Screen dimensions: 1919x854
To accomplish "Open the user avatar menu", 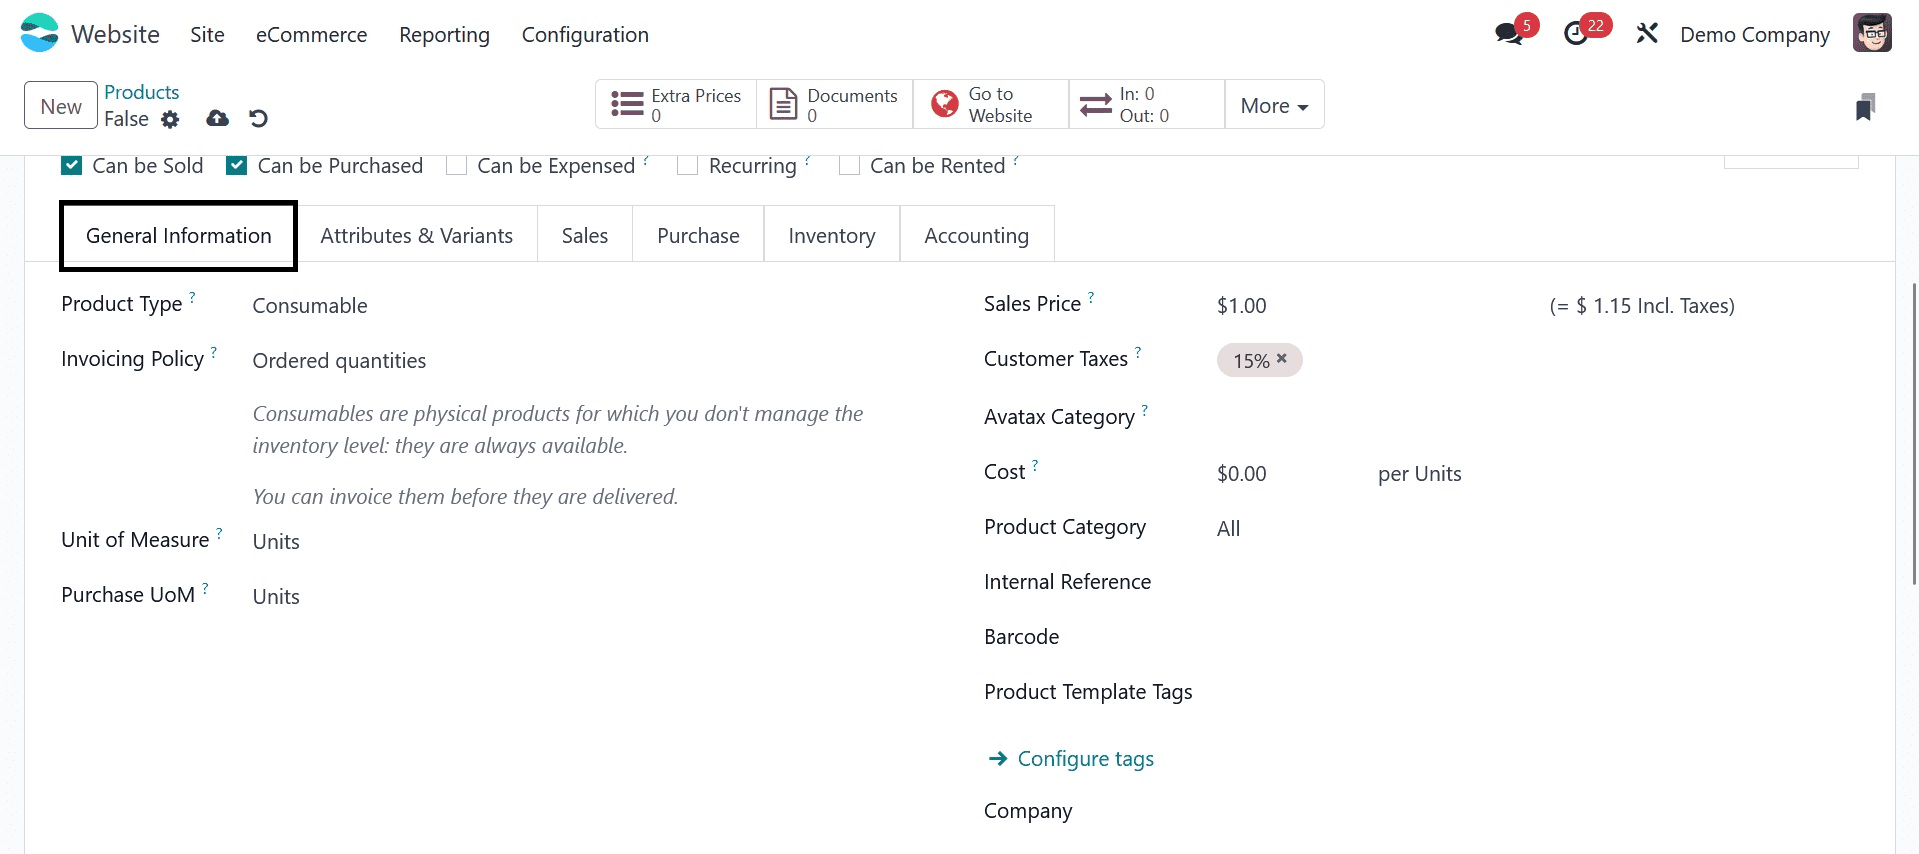I will pyautogui.click(x=1871, y=33).
